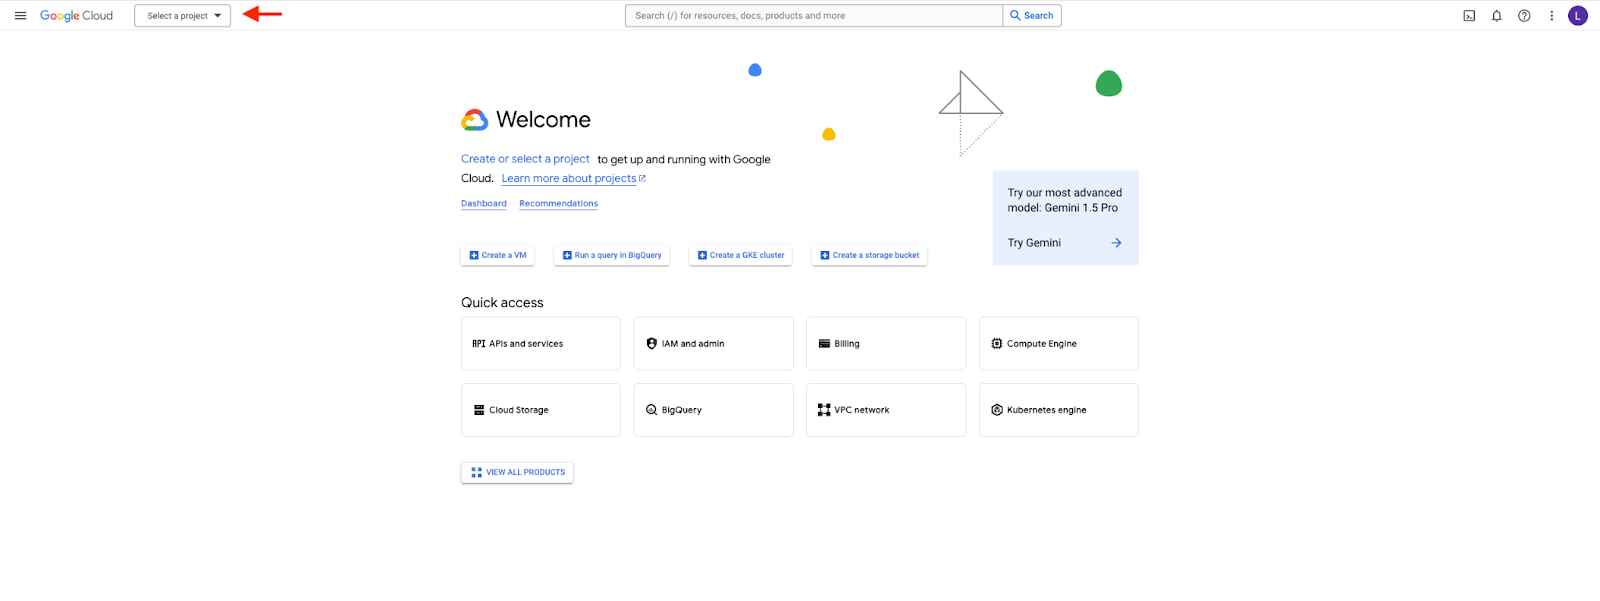This screenshot has width=1600, height=601.
Task: Click the Create a VM button
Action: coord(498,256)
